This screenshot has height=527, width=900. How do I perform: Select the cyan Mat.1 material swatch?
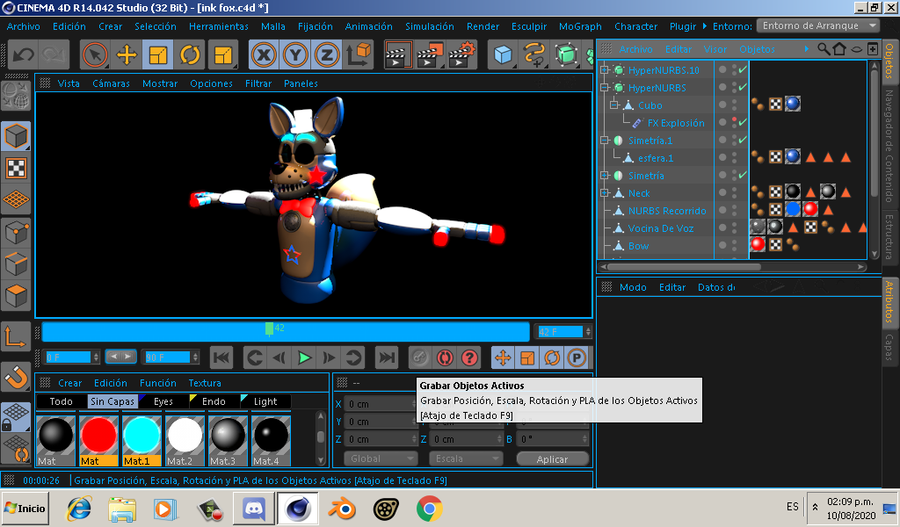142,440
